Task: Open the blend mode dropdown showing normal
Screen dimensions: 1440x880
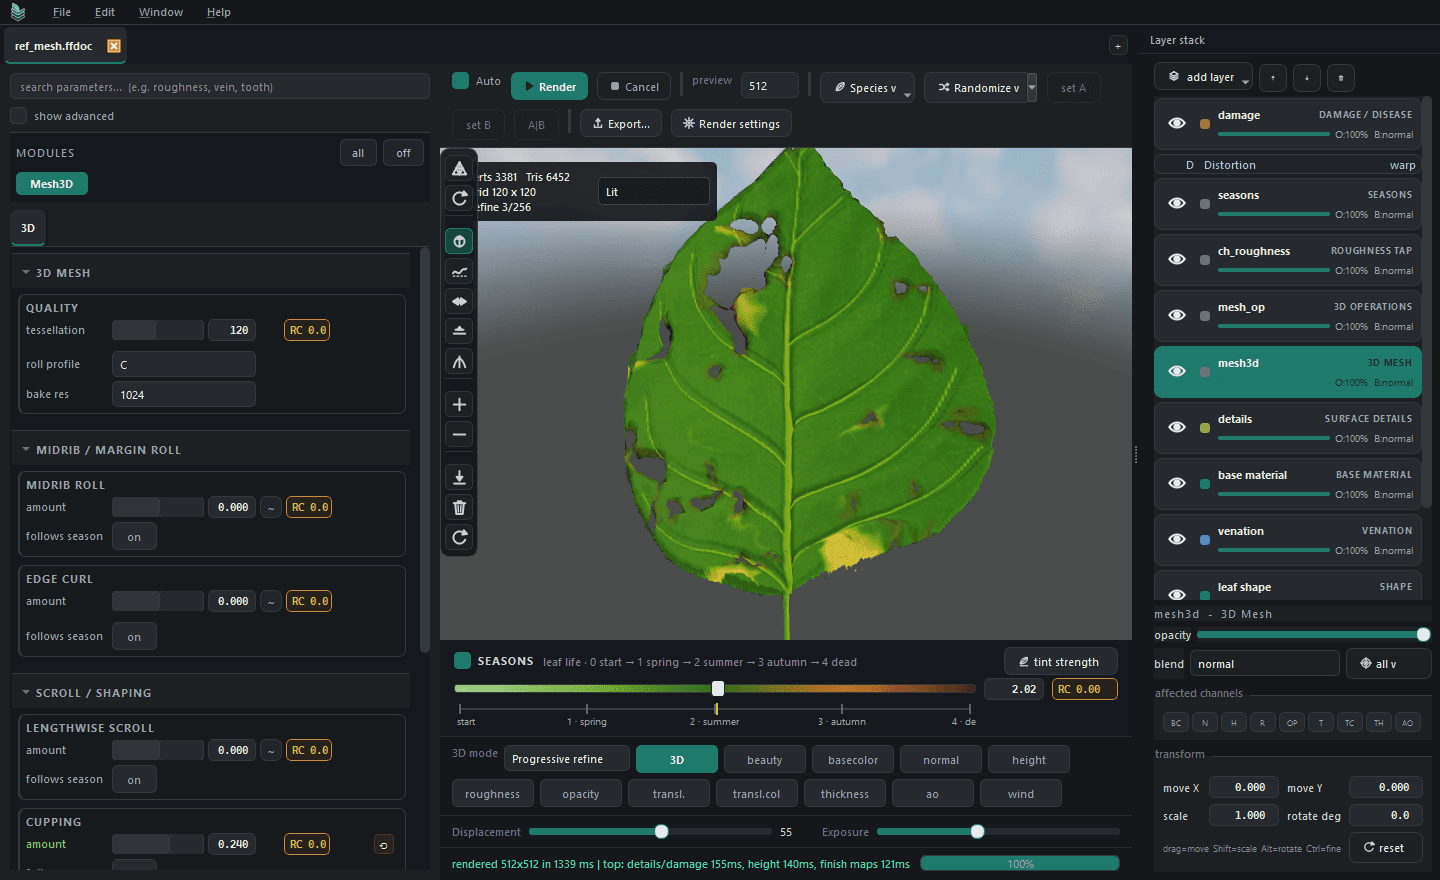Action: tap(1264, 664)
